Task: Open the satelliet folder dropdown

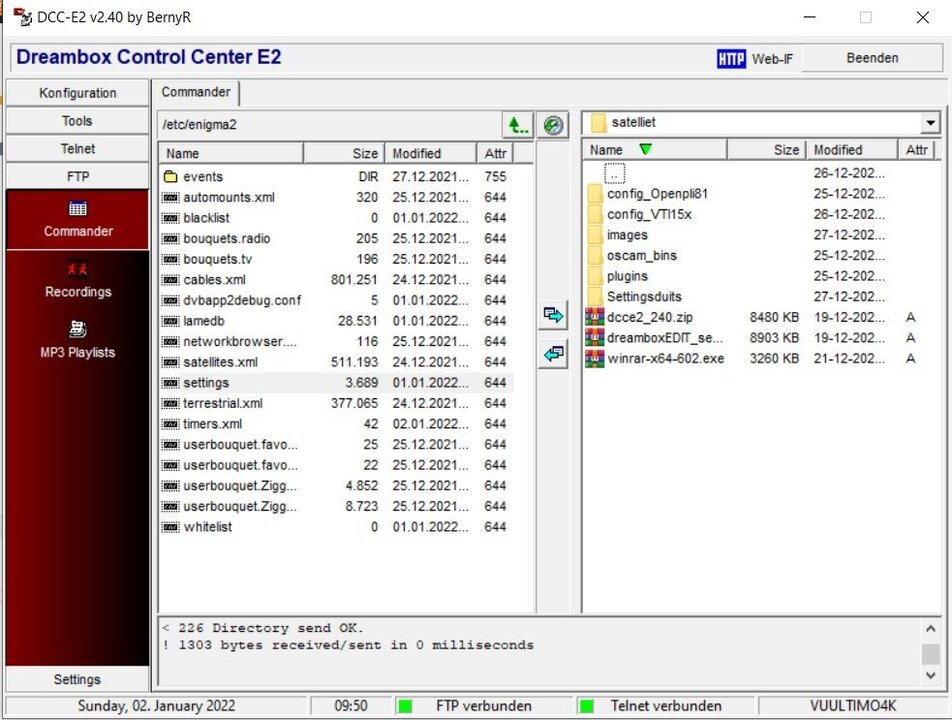Action: click(930, 122)
